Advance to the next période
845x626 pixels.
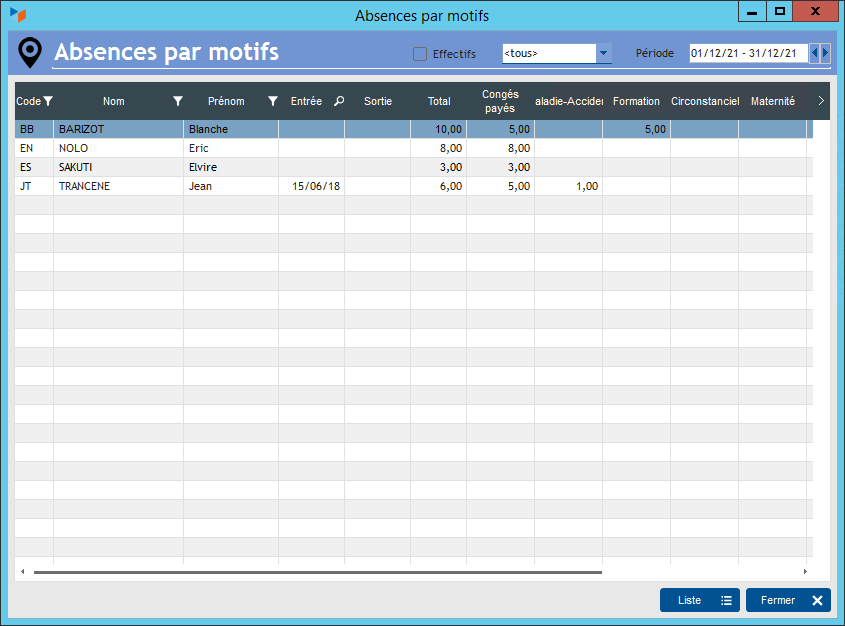[x=825, y=53]
